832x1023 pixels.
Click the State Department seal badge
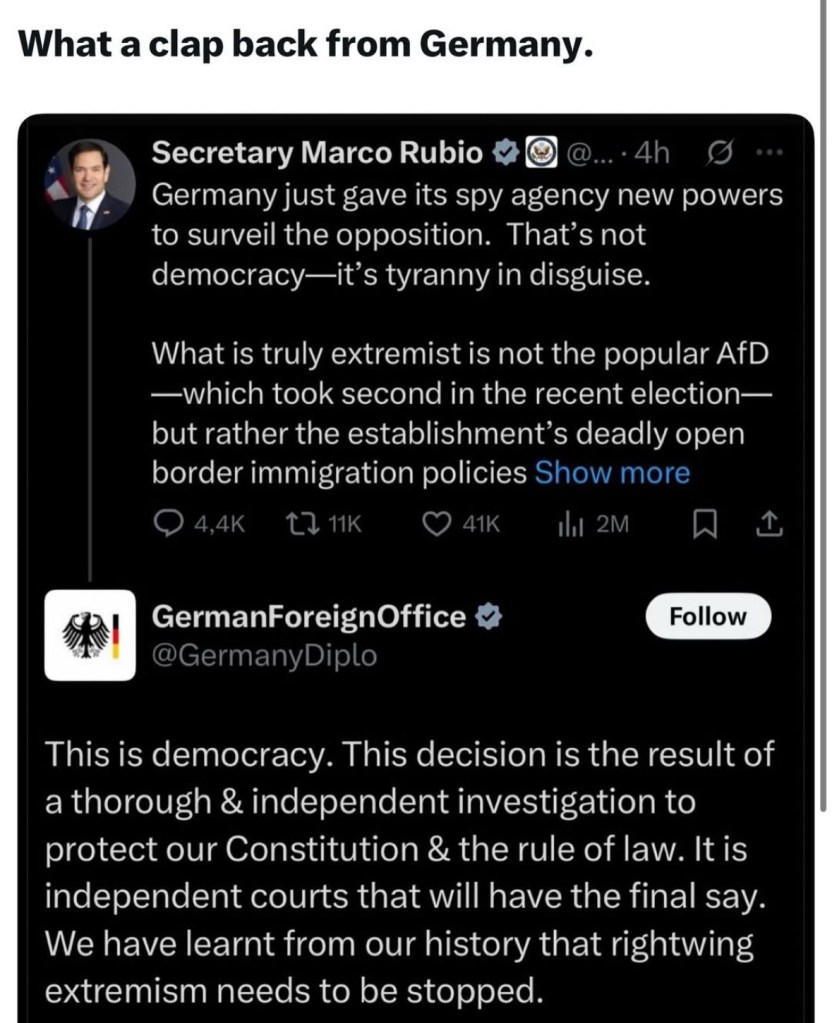[x=540, y=154]
